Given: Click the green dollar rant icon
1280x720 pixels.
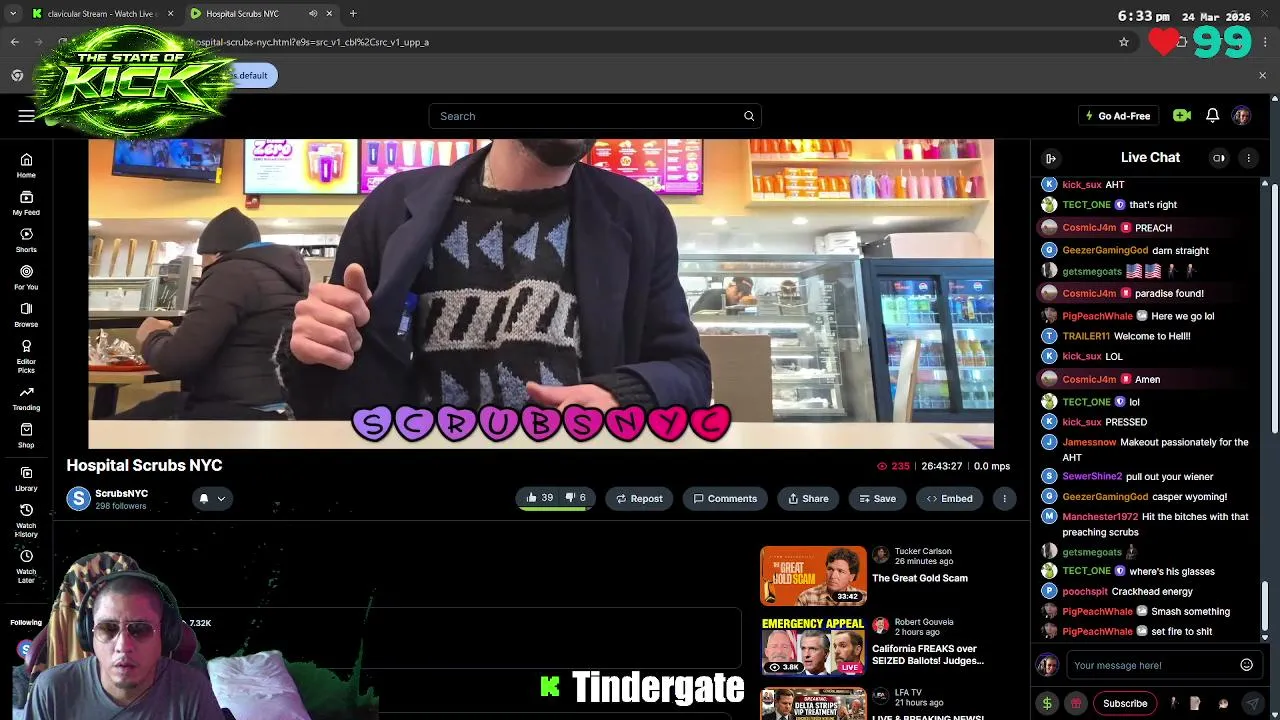Looking at the screenshot, I should pos(1047,703).
